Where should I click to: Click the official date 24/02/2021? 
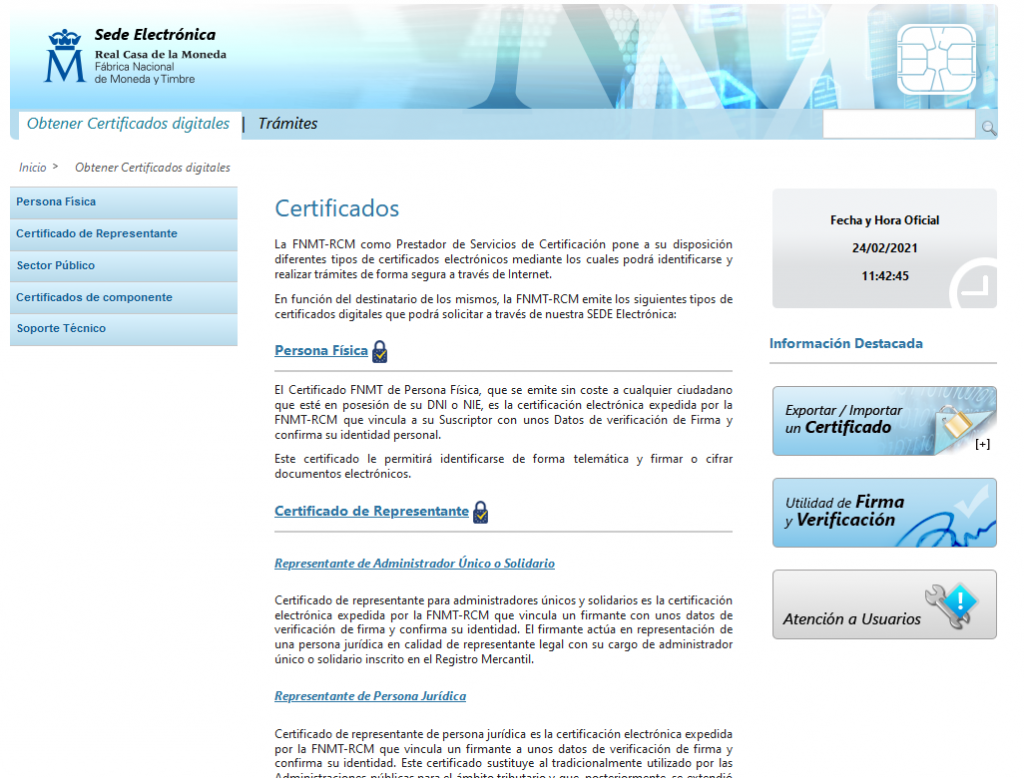click(x=885, y=248)
